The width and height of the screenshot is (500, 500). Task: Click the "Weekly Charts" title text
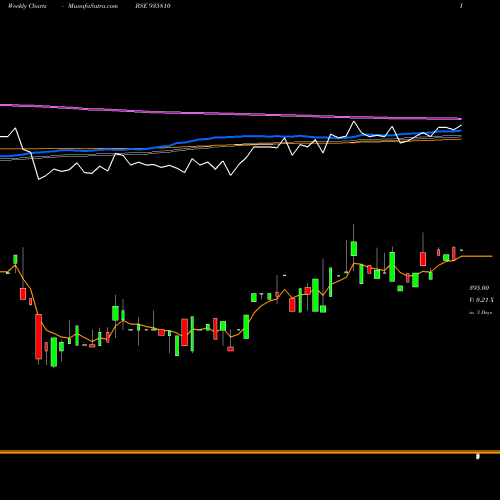tap(27, 6)
